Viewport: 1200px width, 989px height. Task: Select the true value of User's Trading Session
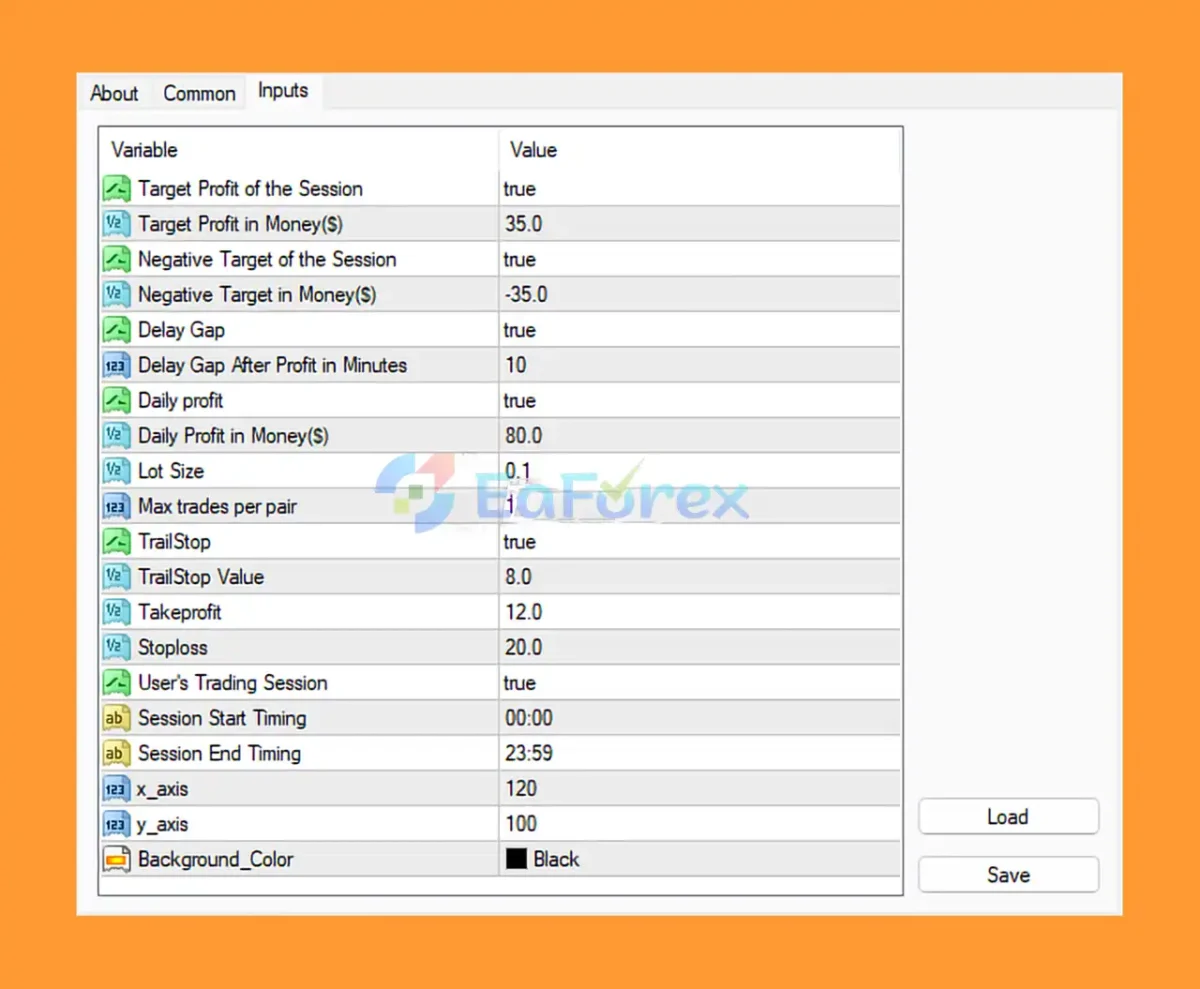[x=520, y=683]
